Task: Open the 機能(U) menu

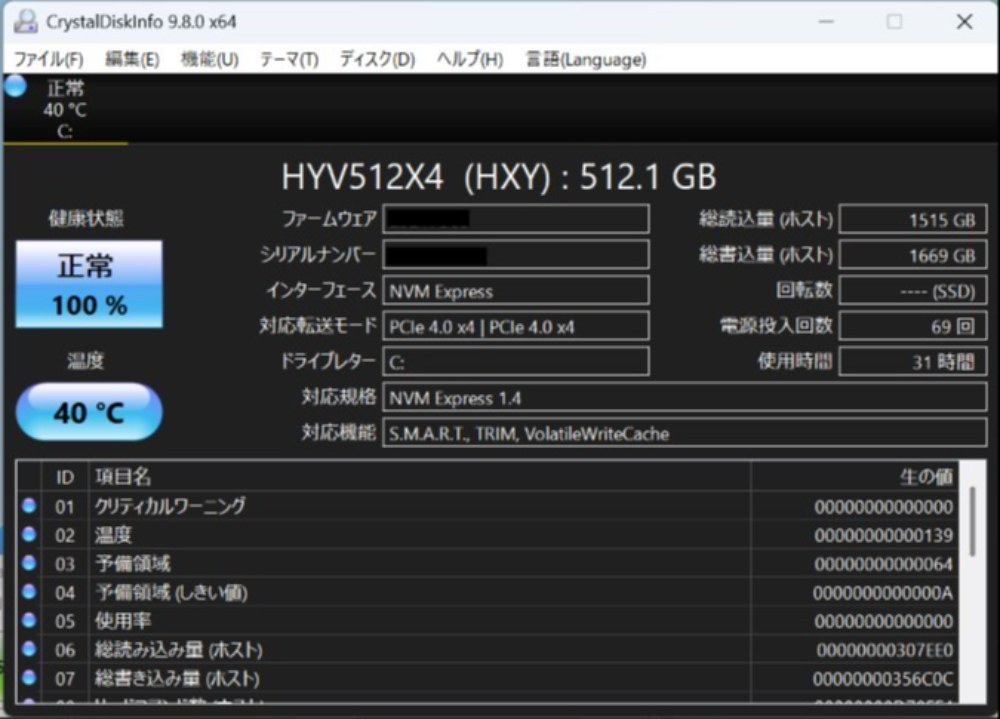Action: [209, 59]
